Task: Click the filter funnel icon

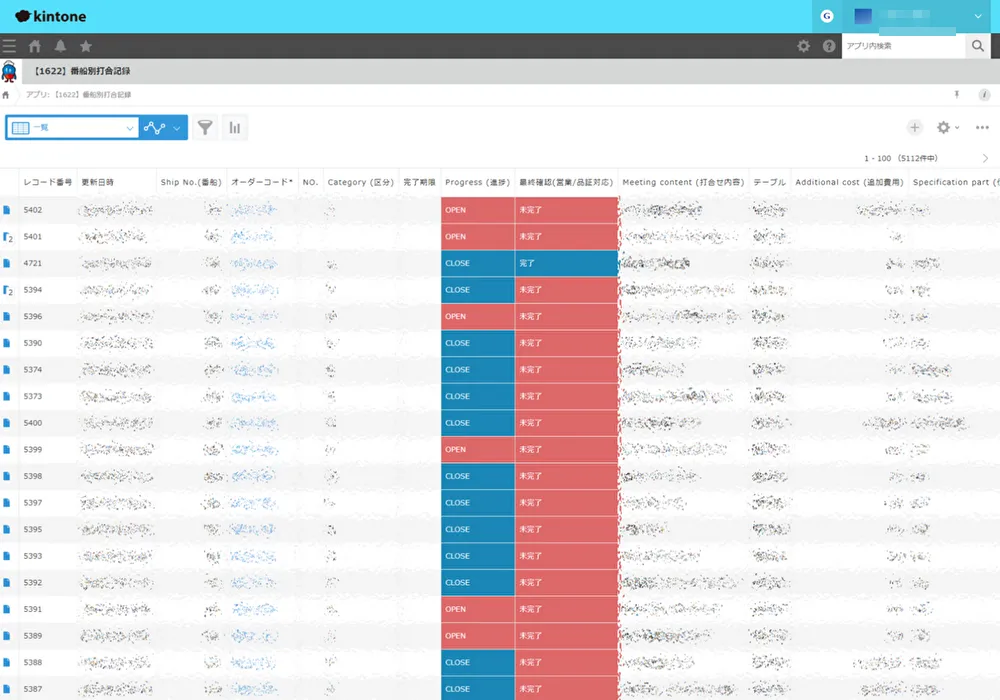Action: pyautogui.click(x=205, y=128)
